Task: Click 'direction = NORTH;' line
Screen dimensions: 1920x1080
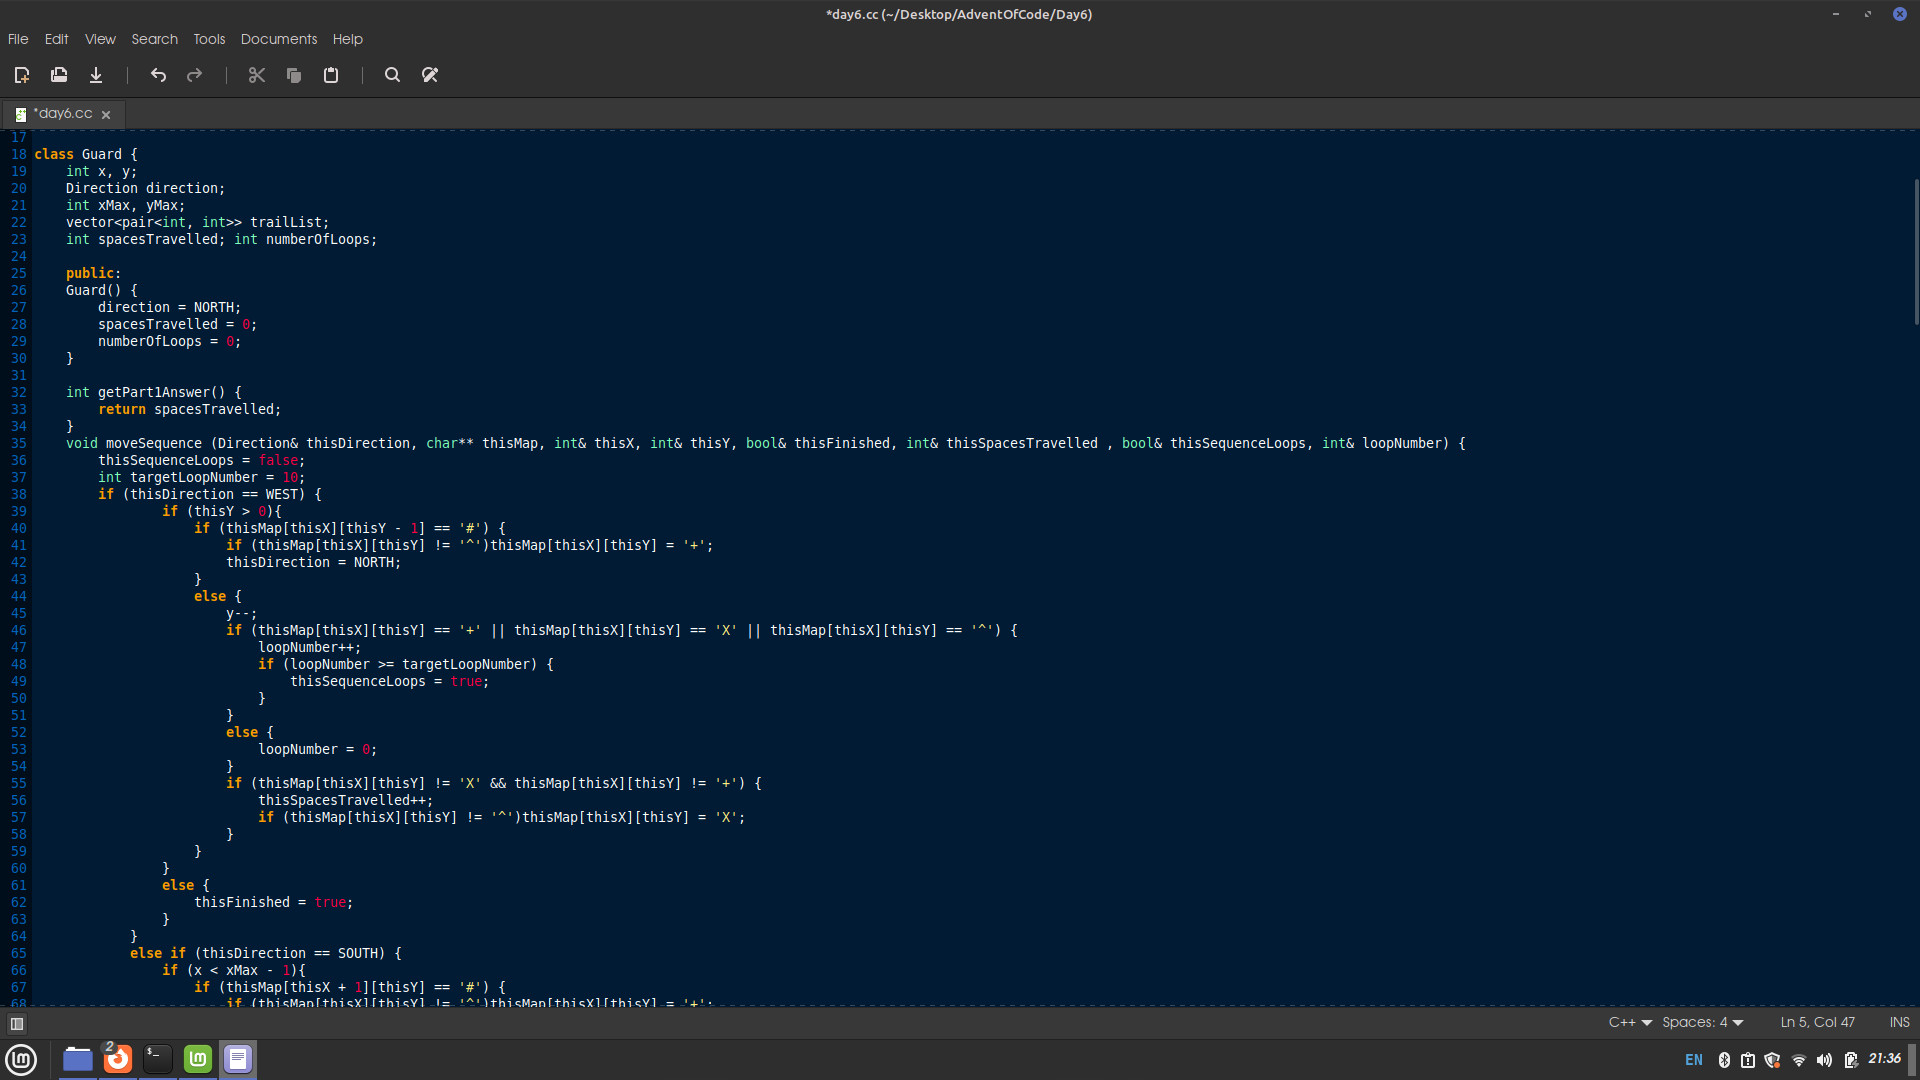Action: (170, 307)
